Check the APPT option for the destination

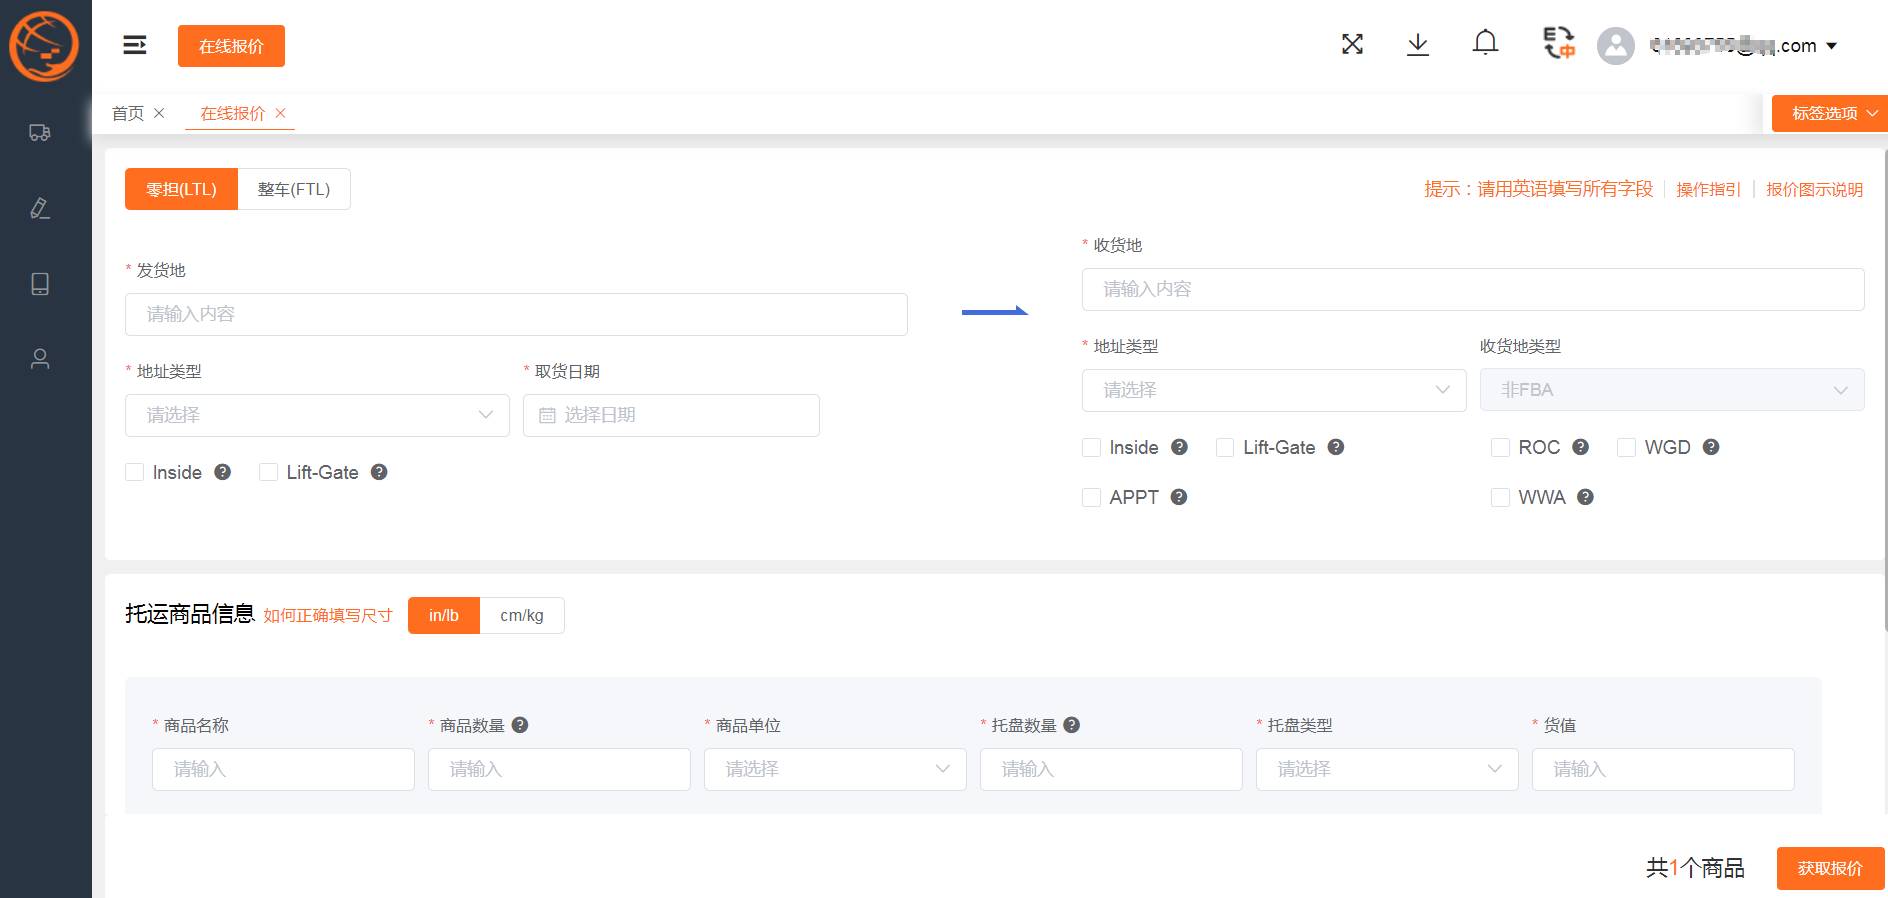click(x=1092, y=497)
